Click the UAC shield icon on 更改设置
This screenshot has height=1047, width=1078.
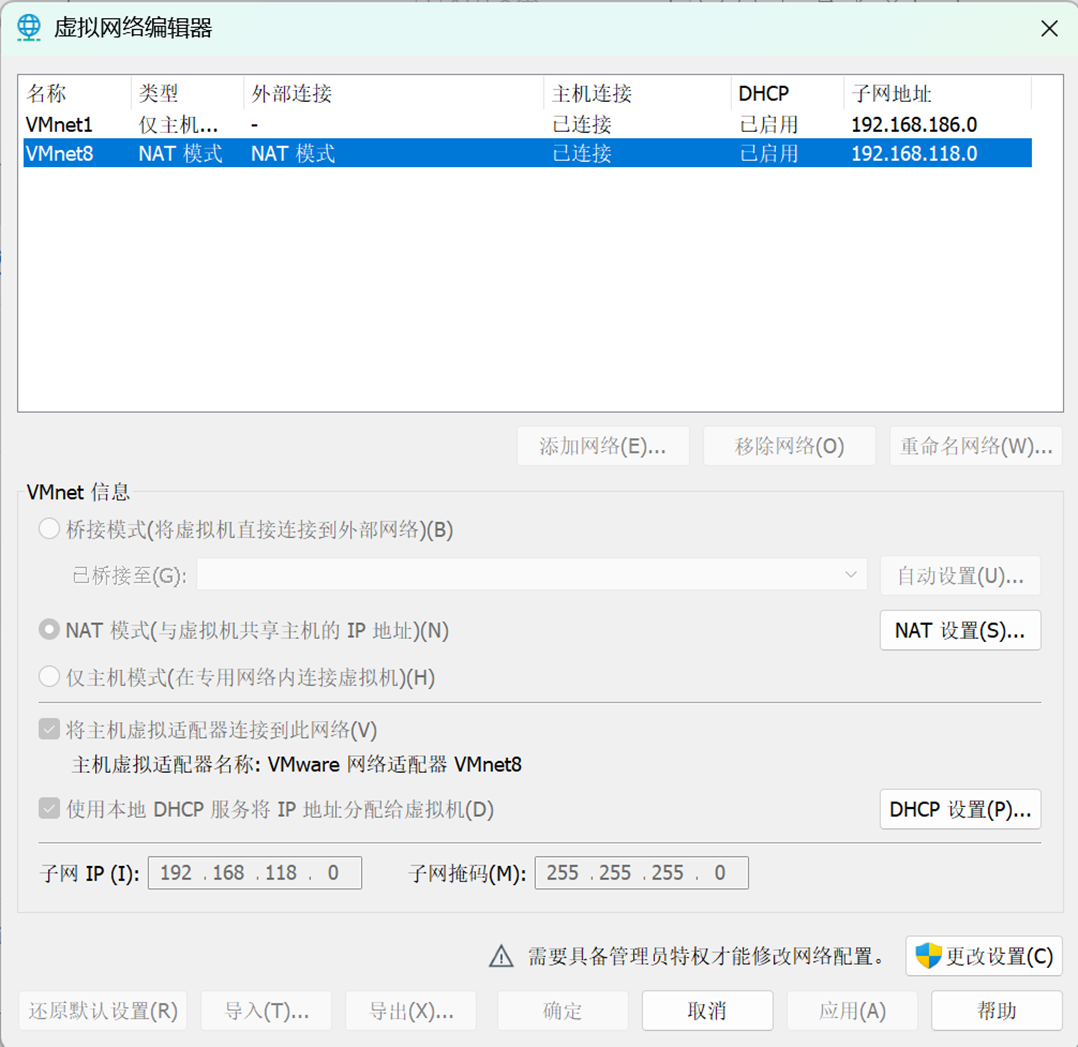pos(927,956)
